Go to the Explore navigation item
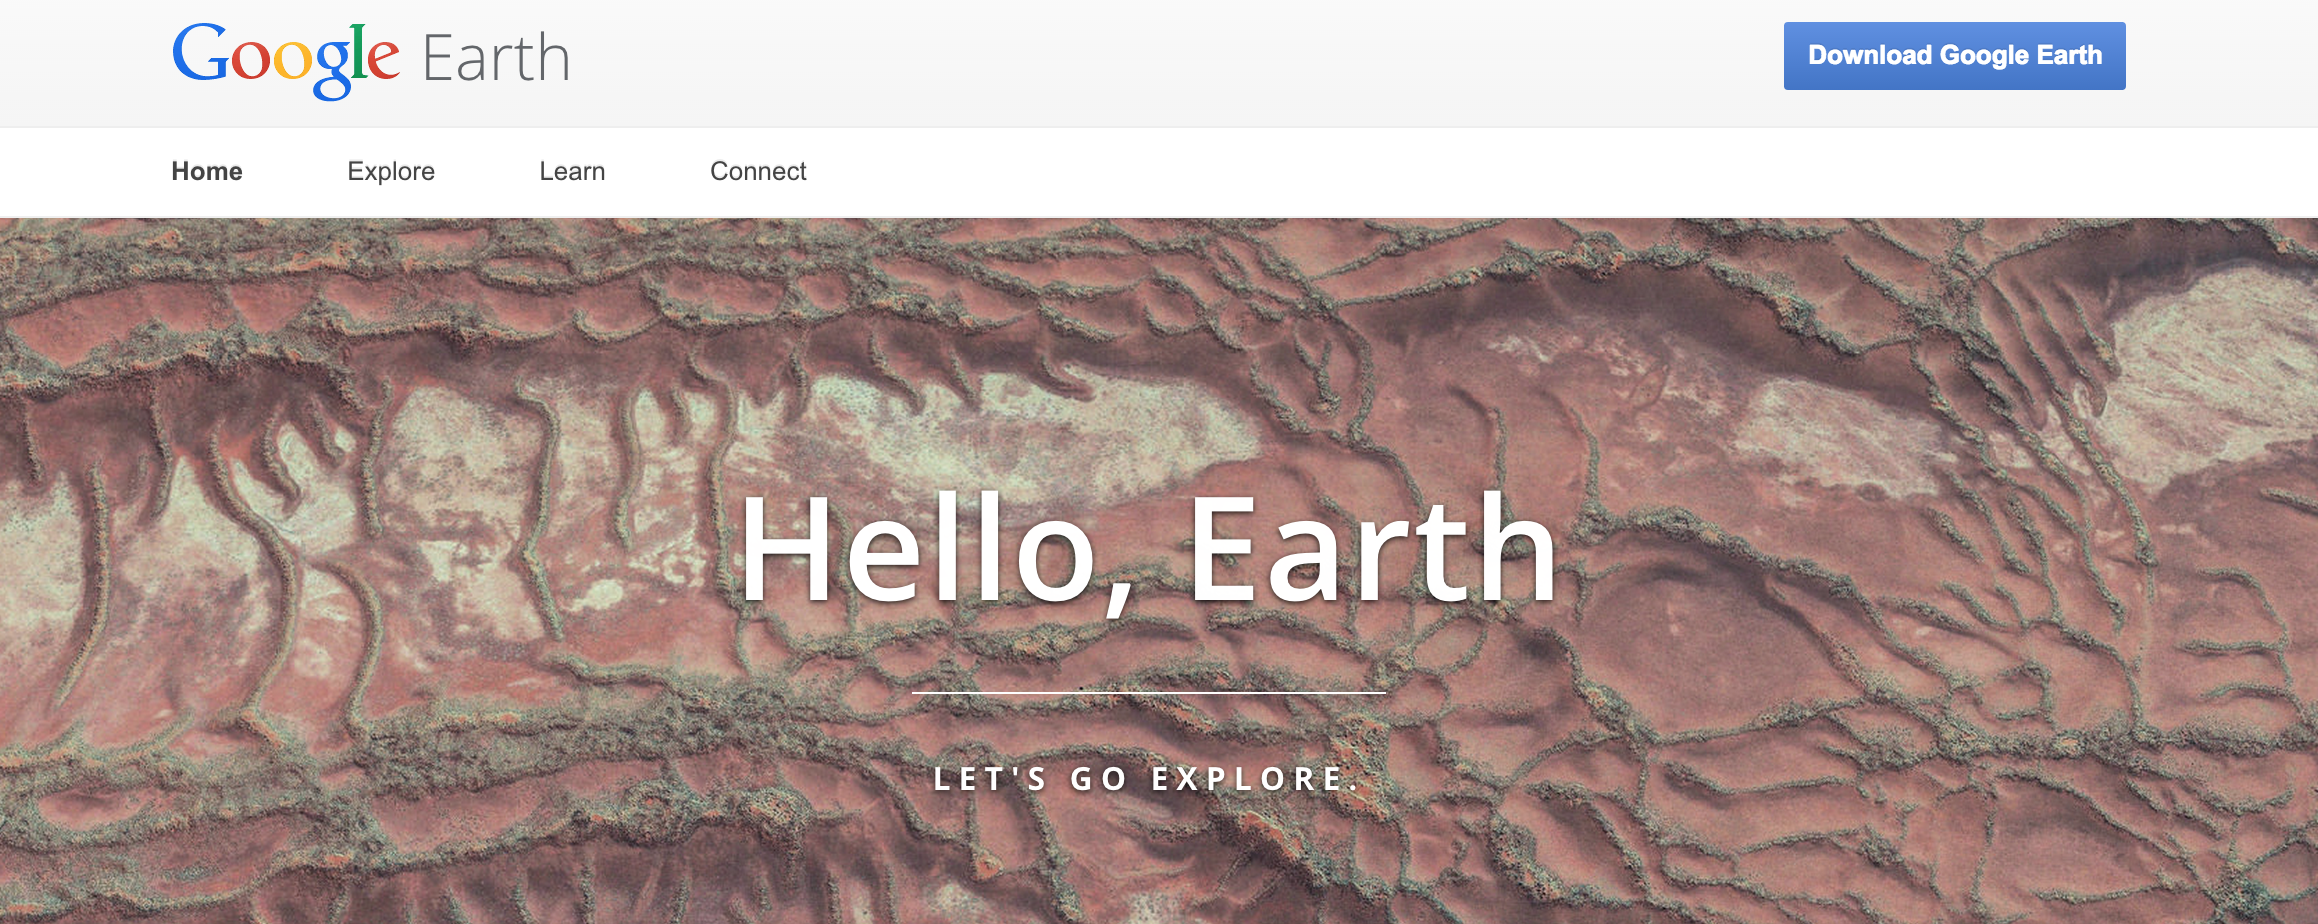Viewport: 2318px width, 924px height. pyautogui.click(x=391, y=172)
